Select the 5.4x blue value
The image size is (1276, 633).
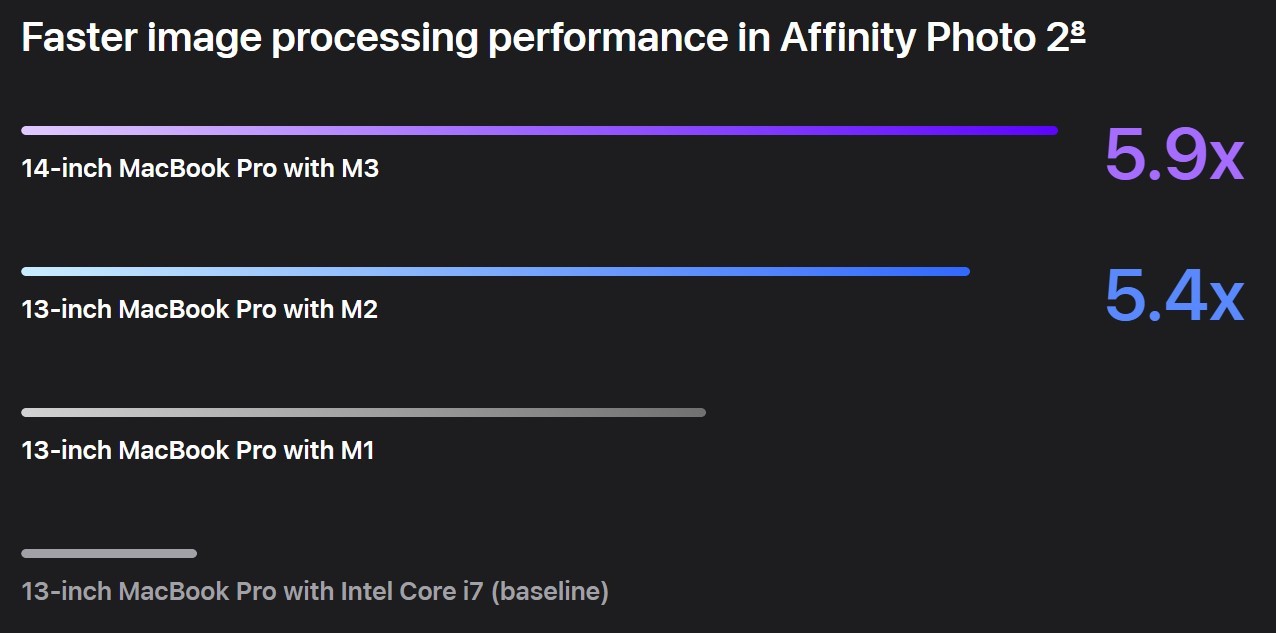coord(1174,296)
